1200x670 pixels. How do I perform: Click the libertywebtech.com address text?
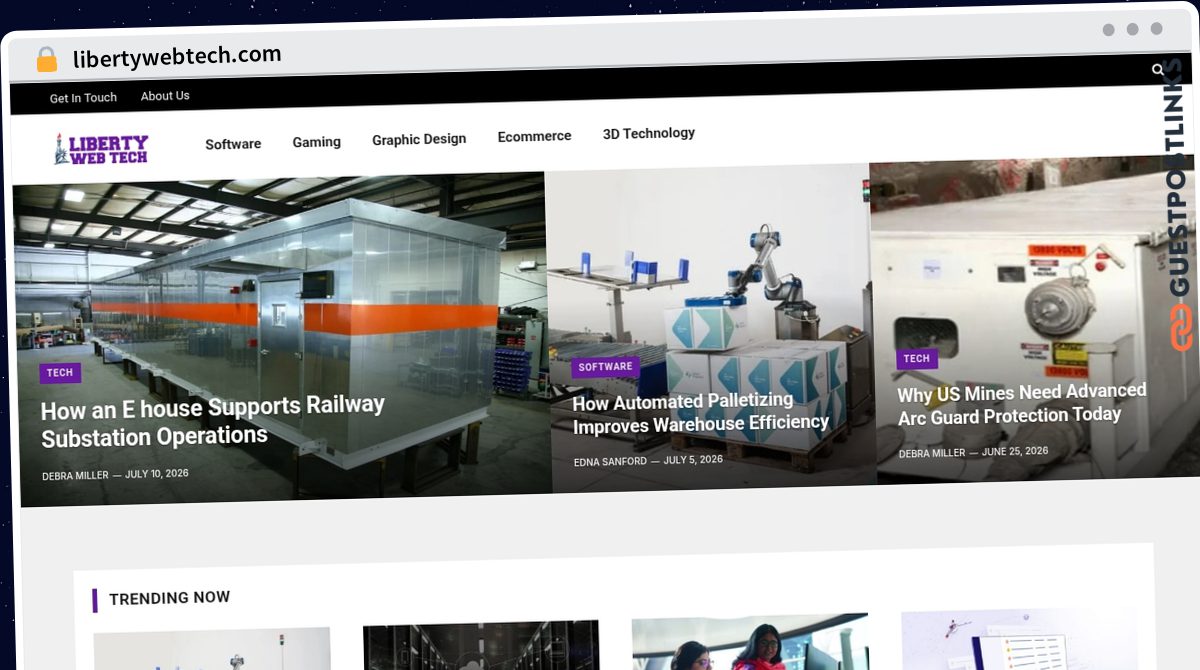coord(177,56)
